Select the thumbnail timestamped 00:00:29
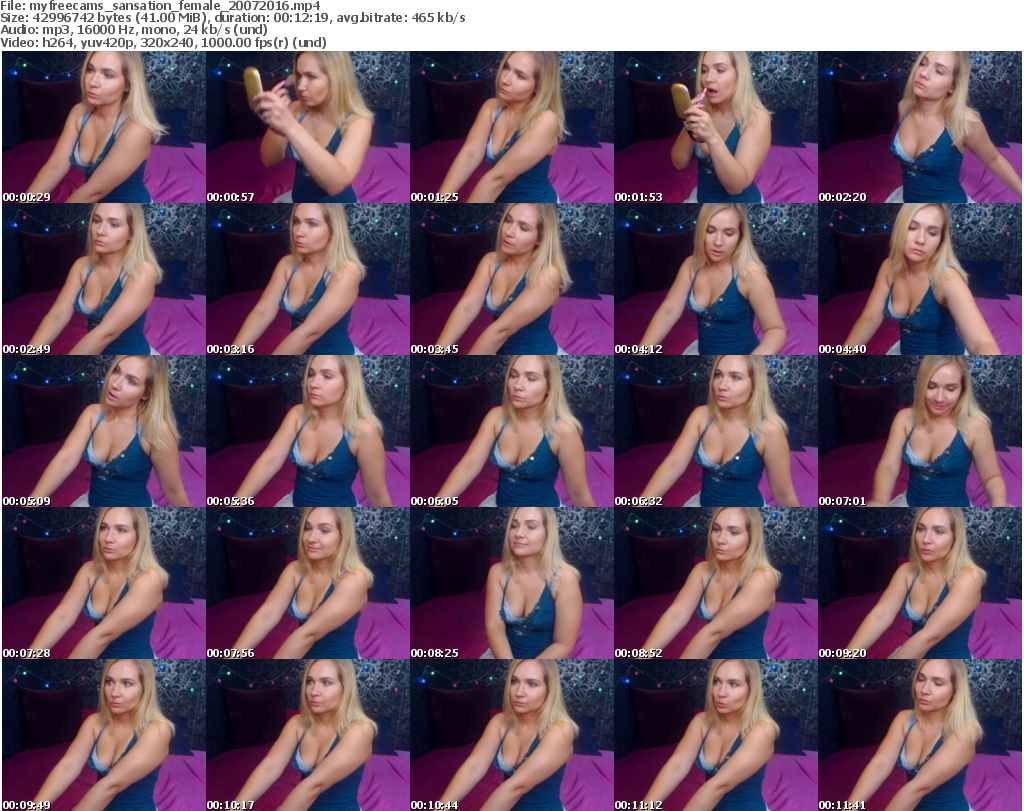 pos(104,127)
